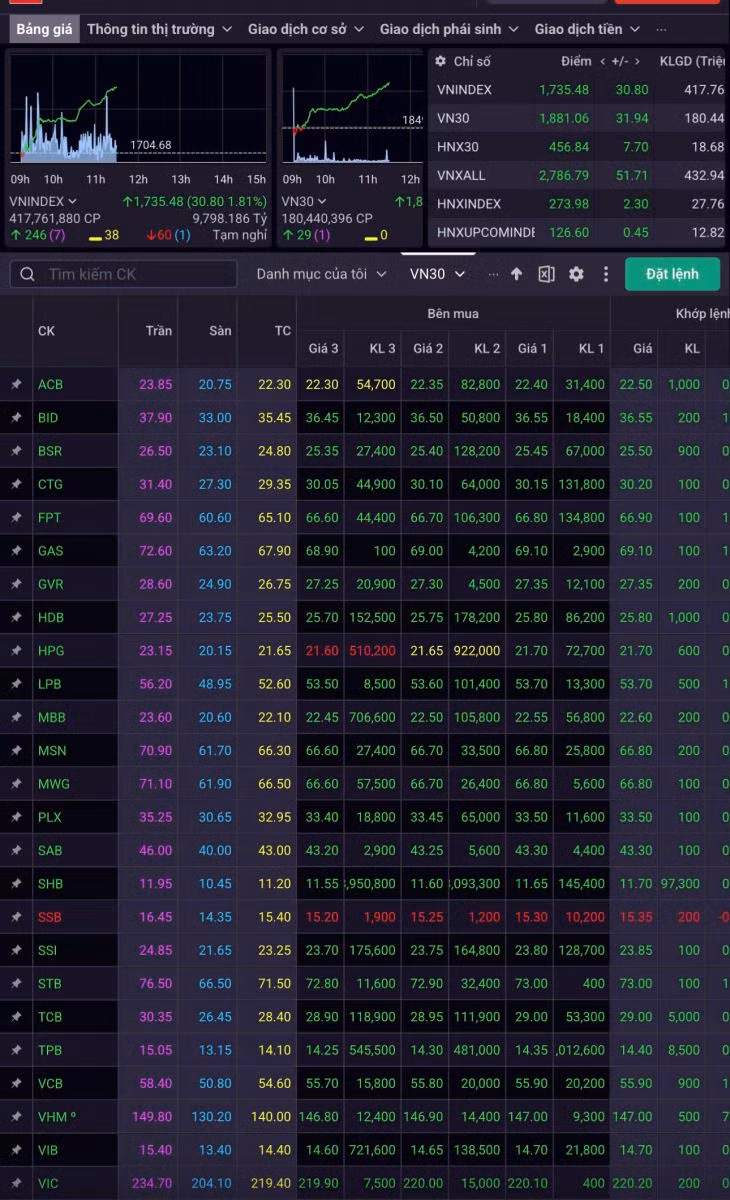Expand Giao dịch tiền menu

click(586, 29)
